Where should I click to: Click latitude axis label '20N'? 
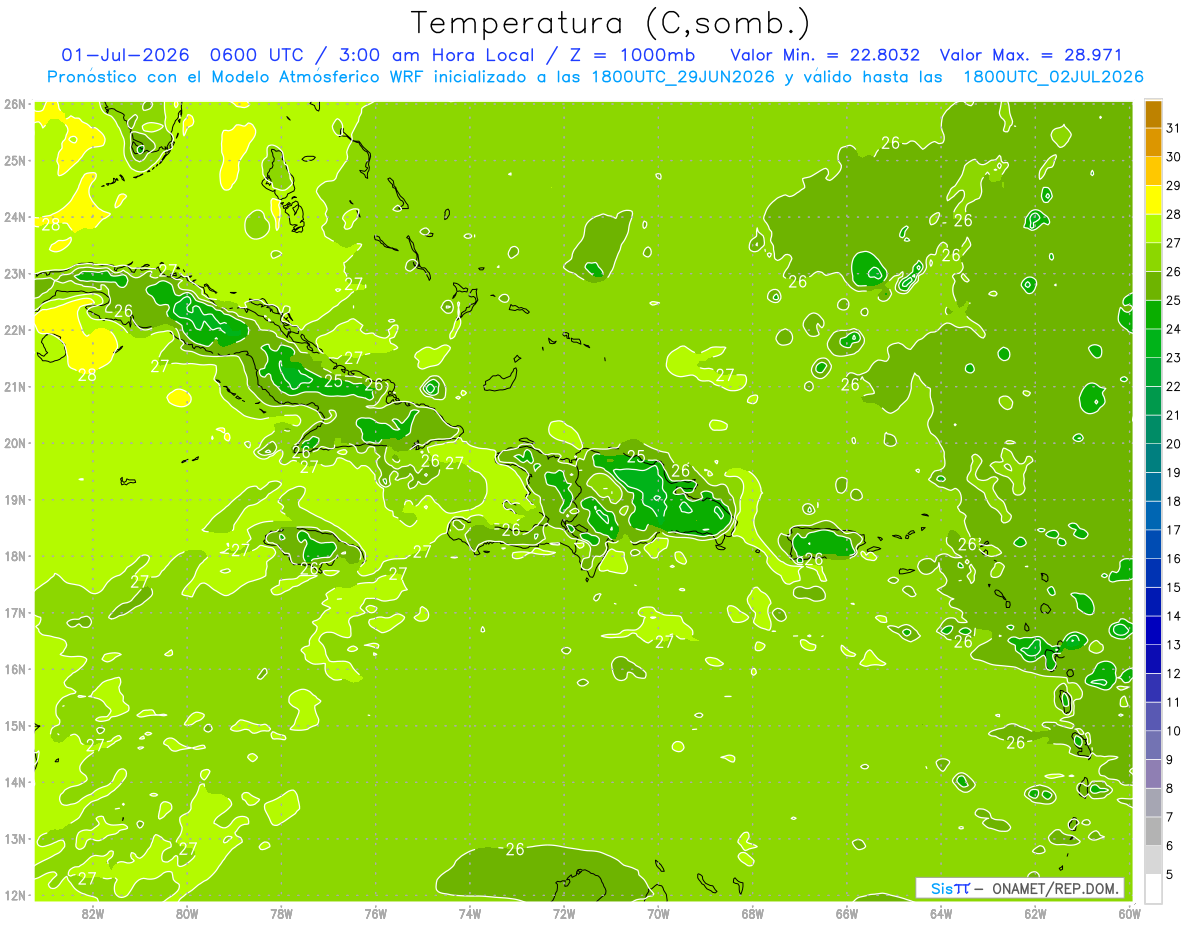[x=14, y=443]
